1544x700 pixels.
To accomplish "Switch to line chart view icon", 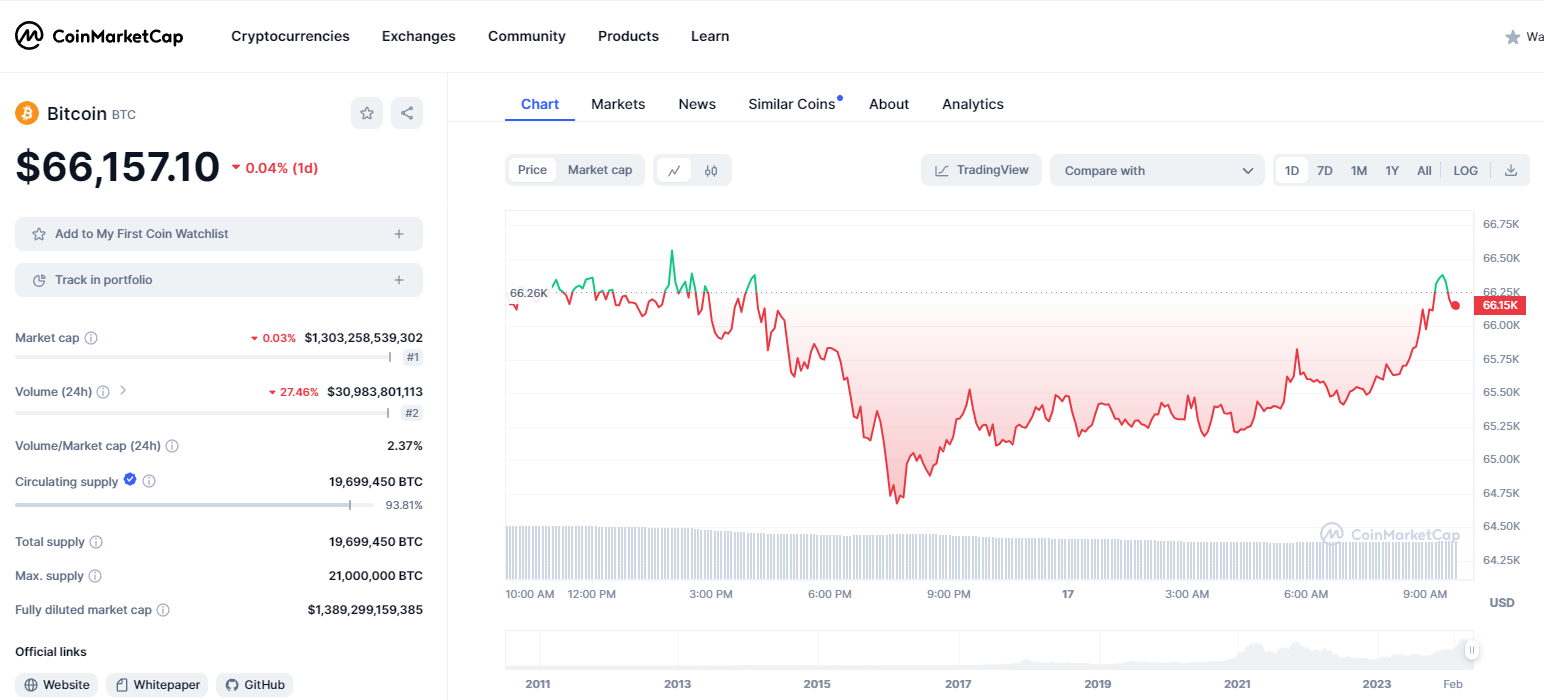I will coord(674,170).
